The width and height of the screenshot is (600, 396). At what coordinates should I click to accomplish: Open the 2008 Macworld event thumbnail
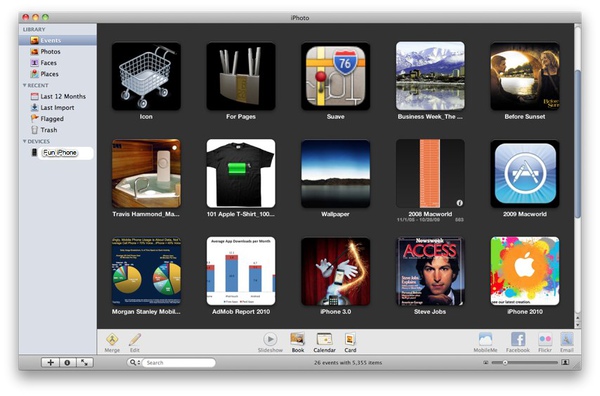430,174
